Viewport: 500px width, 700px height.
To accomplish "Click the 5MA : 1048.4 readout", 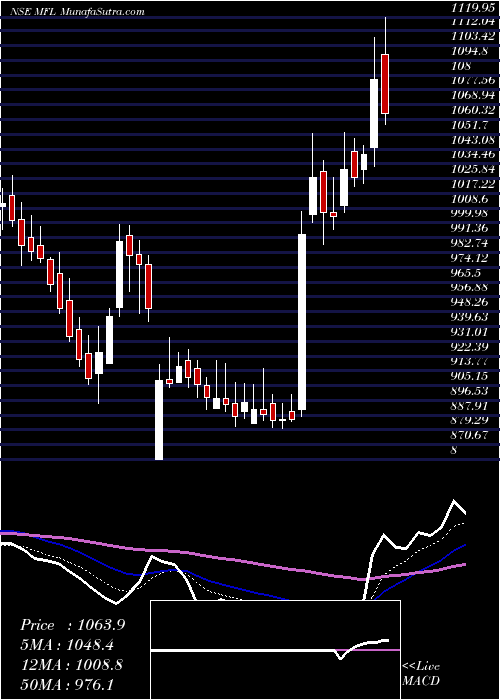I will (66, 644).
